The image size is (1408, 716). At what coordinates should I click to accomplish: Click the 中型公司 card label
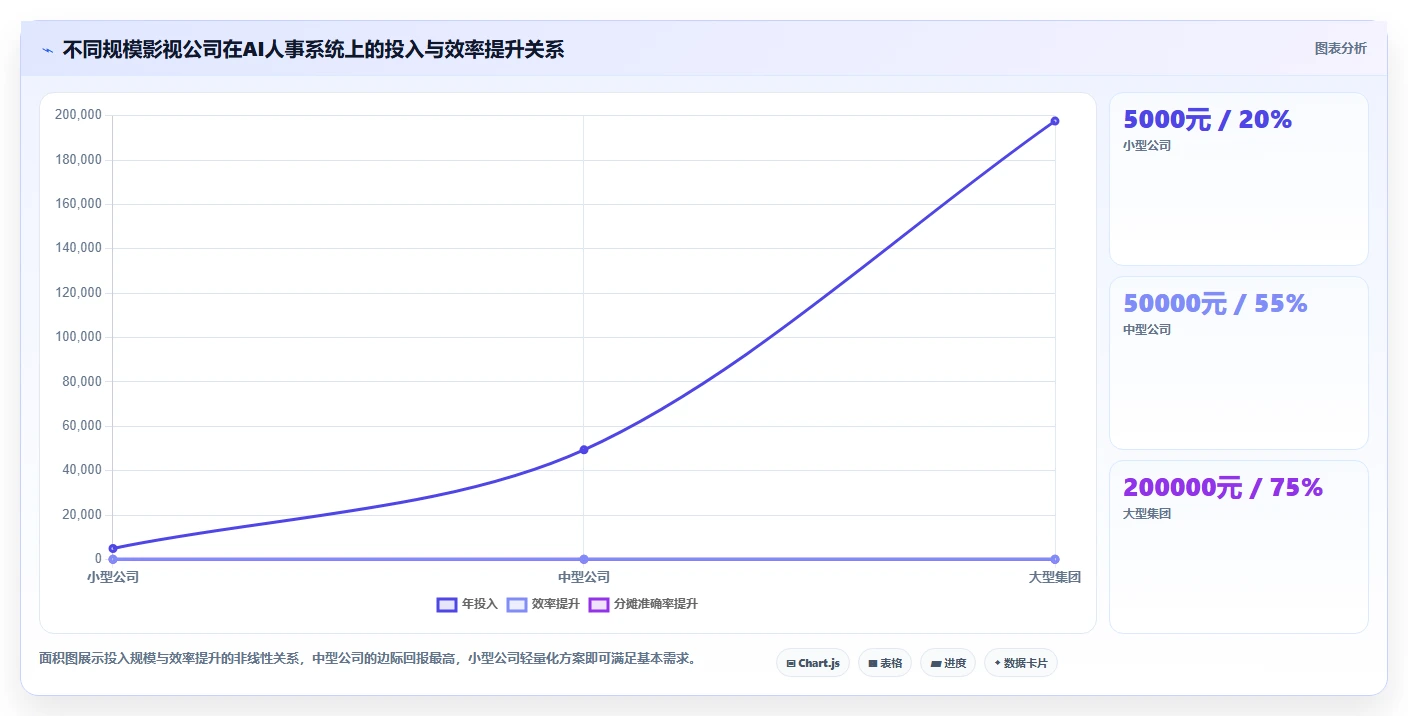1147,329
